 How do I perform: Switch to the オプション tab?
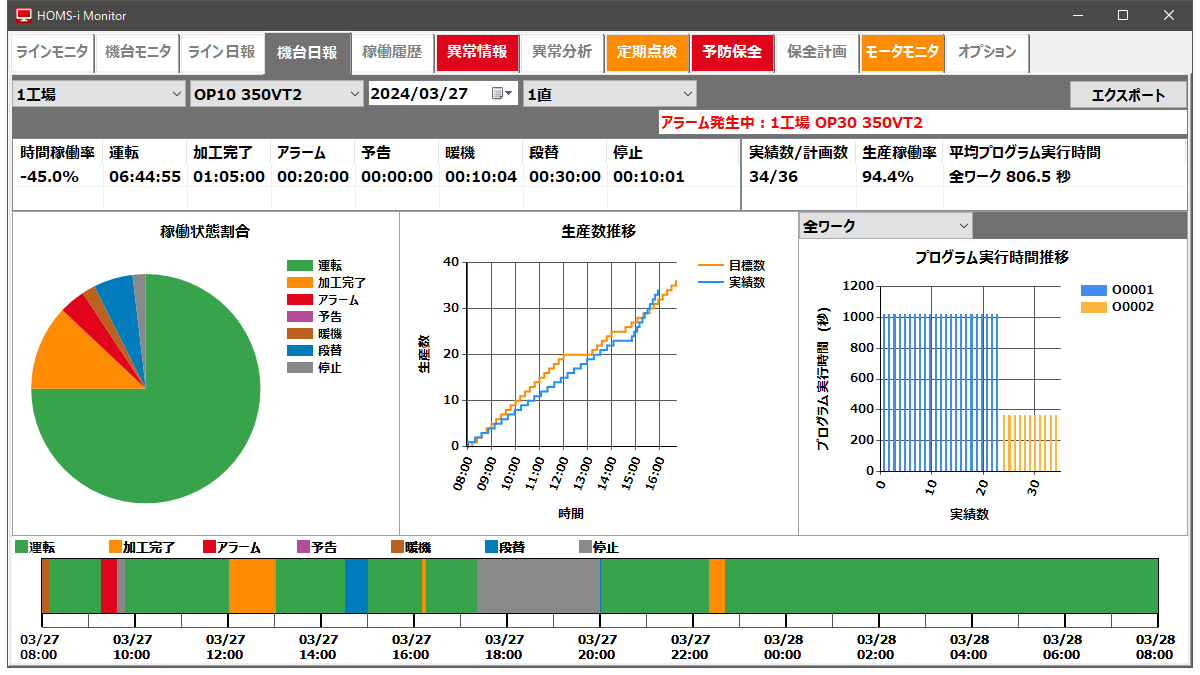[987, 52]
